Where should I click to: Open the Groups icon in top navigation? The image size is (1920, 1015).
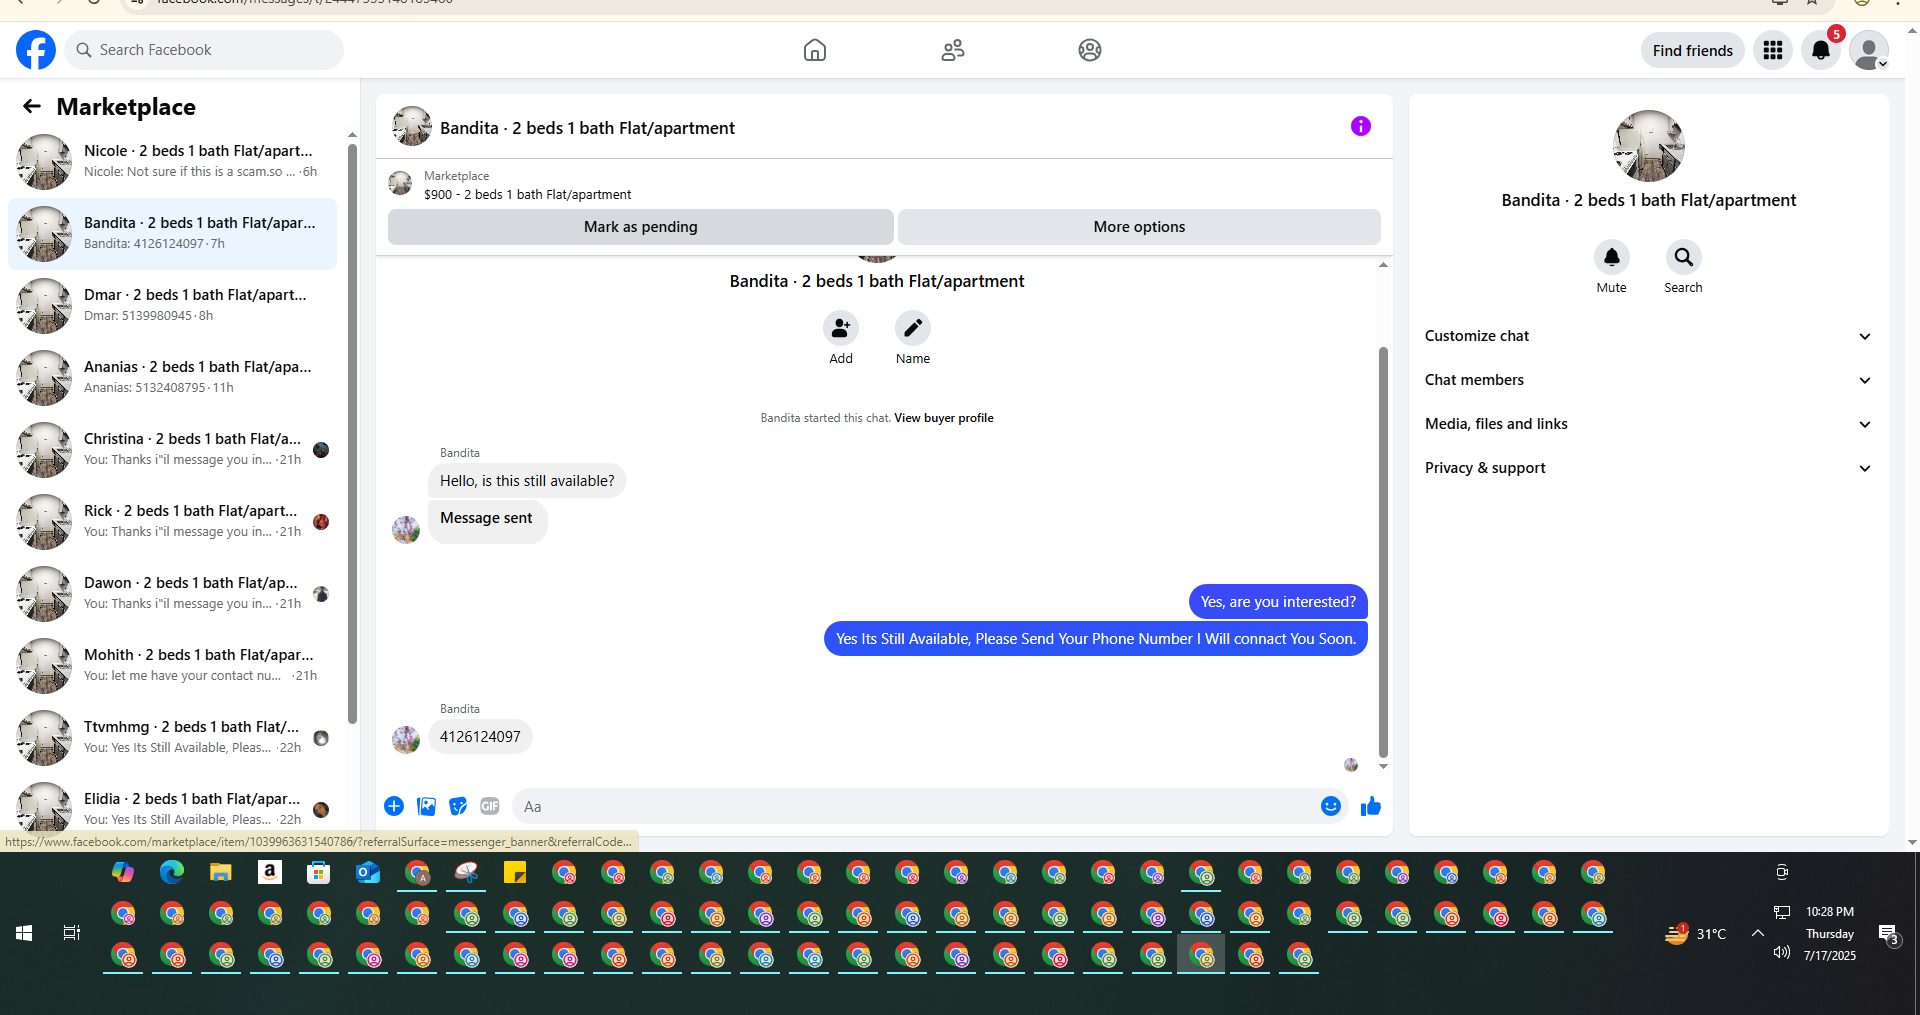1090,50
